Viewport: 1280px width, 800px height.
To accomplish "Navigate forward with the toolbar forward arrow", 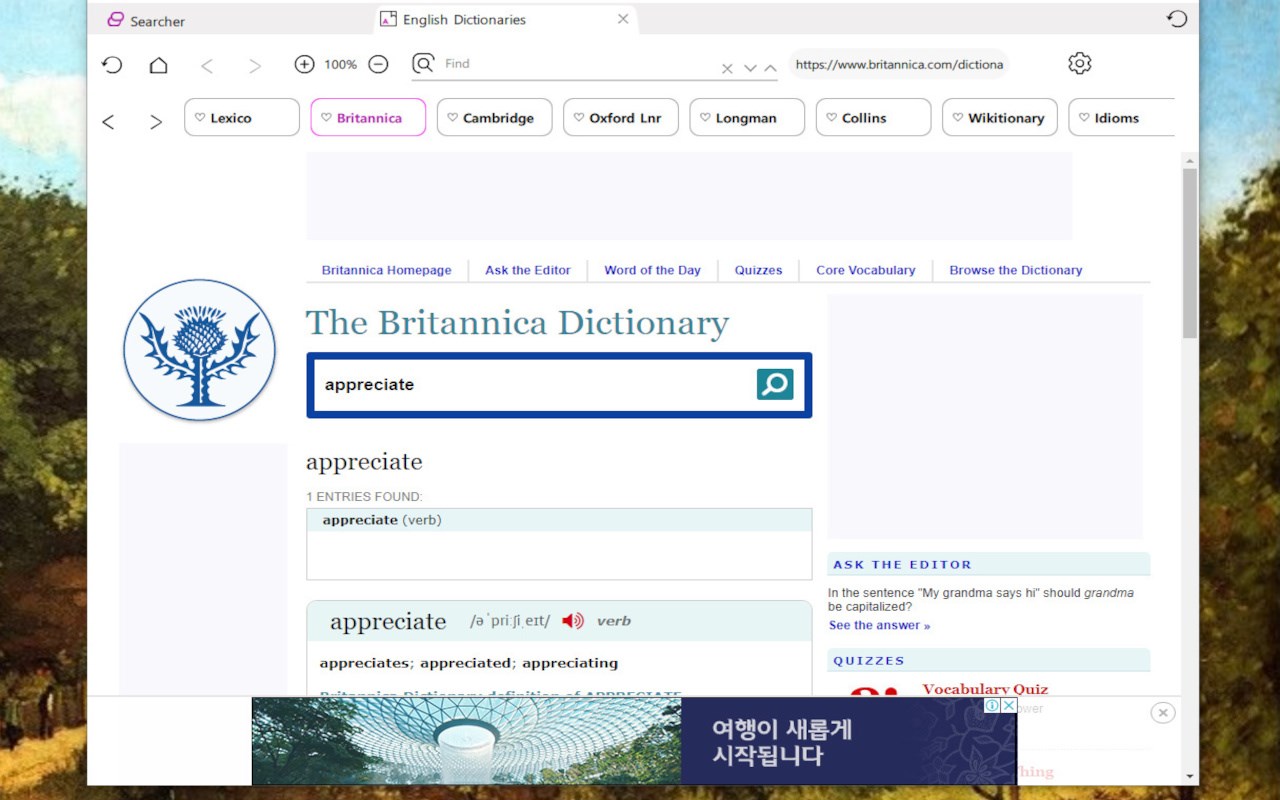I will [255, 66].
